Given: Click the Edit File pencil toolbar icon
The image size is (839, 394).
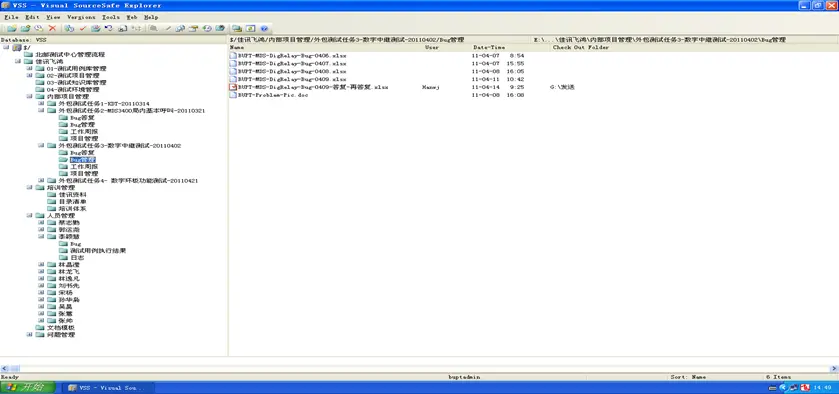Looking at the screenshot, I should [x=167, y=28].
